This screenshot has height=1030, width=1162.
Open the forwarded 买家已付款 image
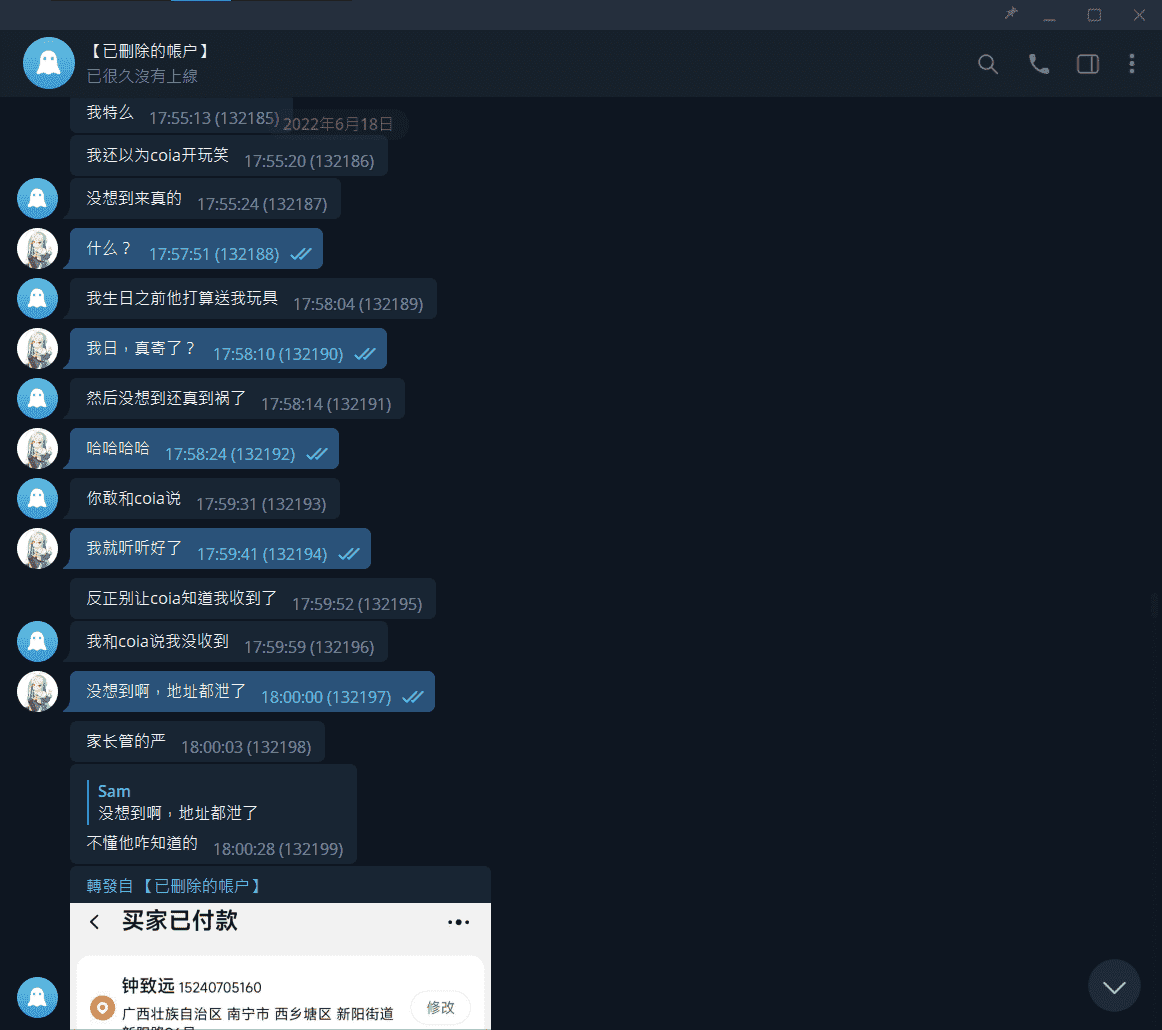click(x=280, y=966)
